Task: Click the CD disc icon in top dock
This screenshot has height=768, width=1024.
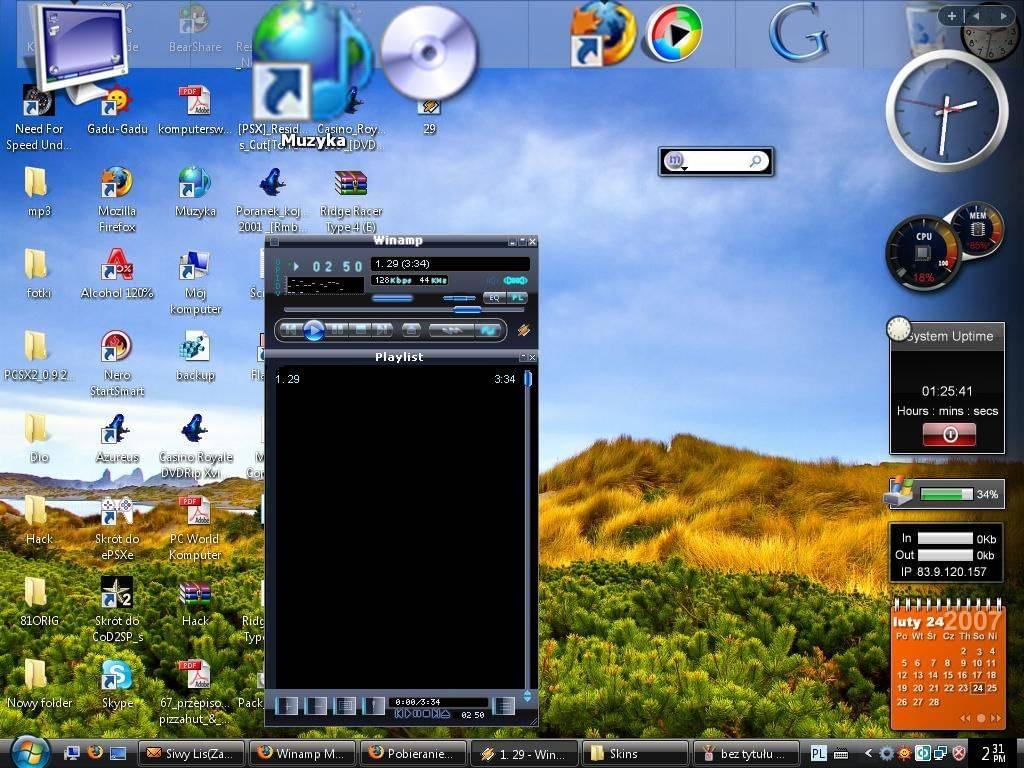Action: tap(428, 52)
